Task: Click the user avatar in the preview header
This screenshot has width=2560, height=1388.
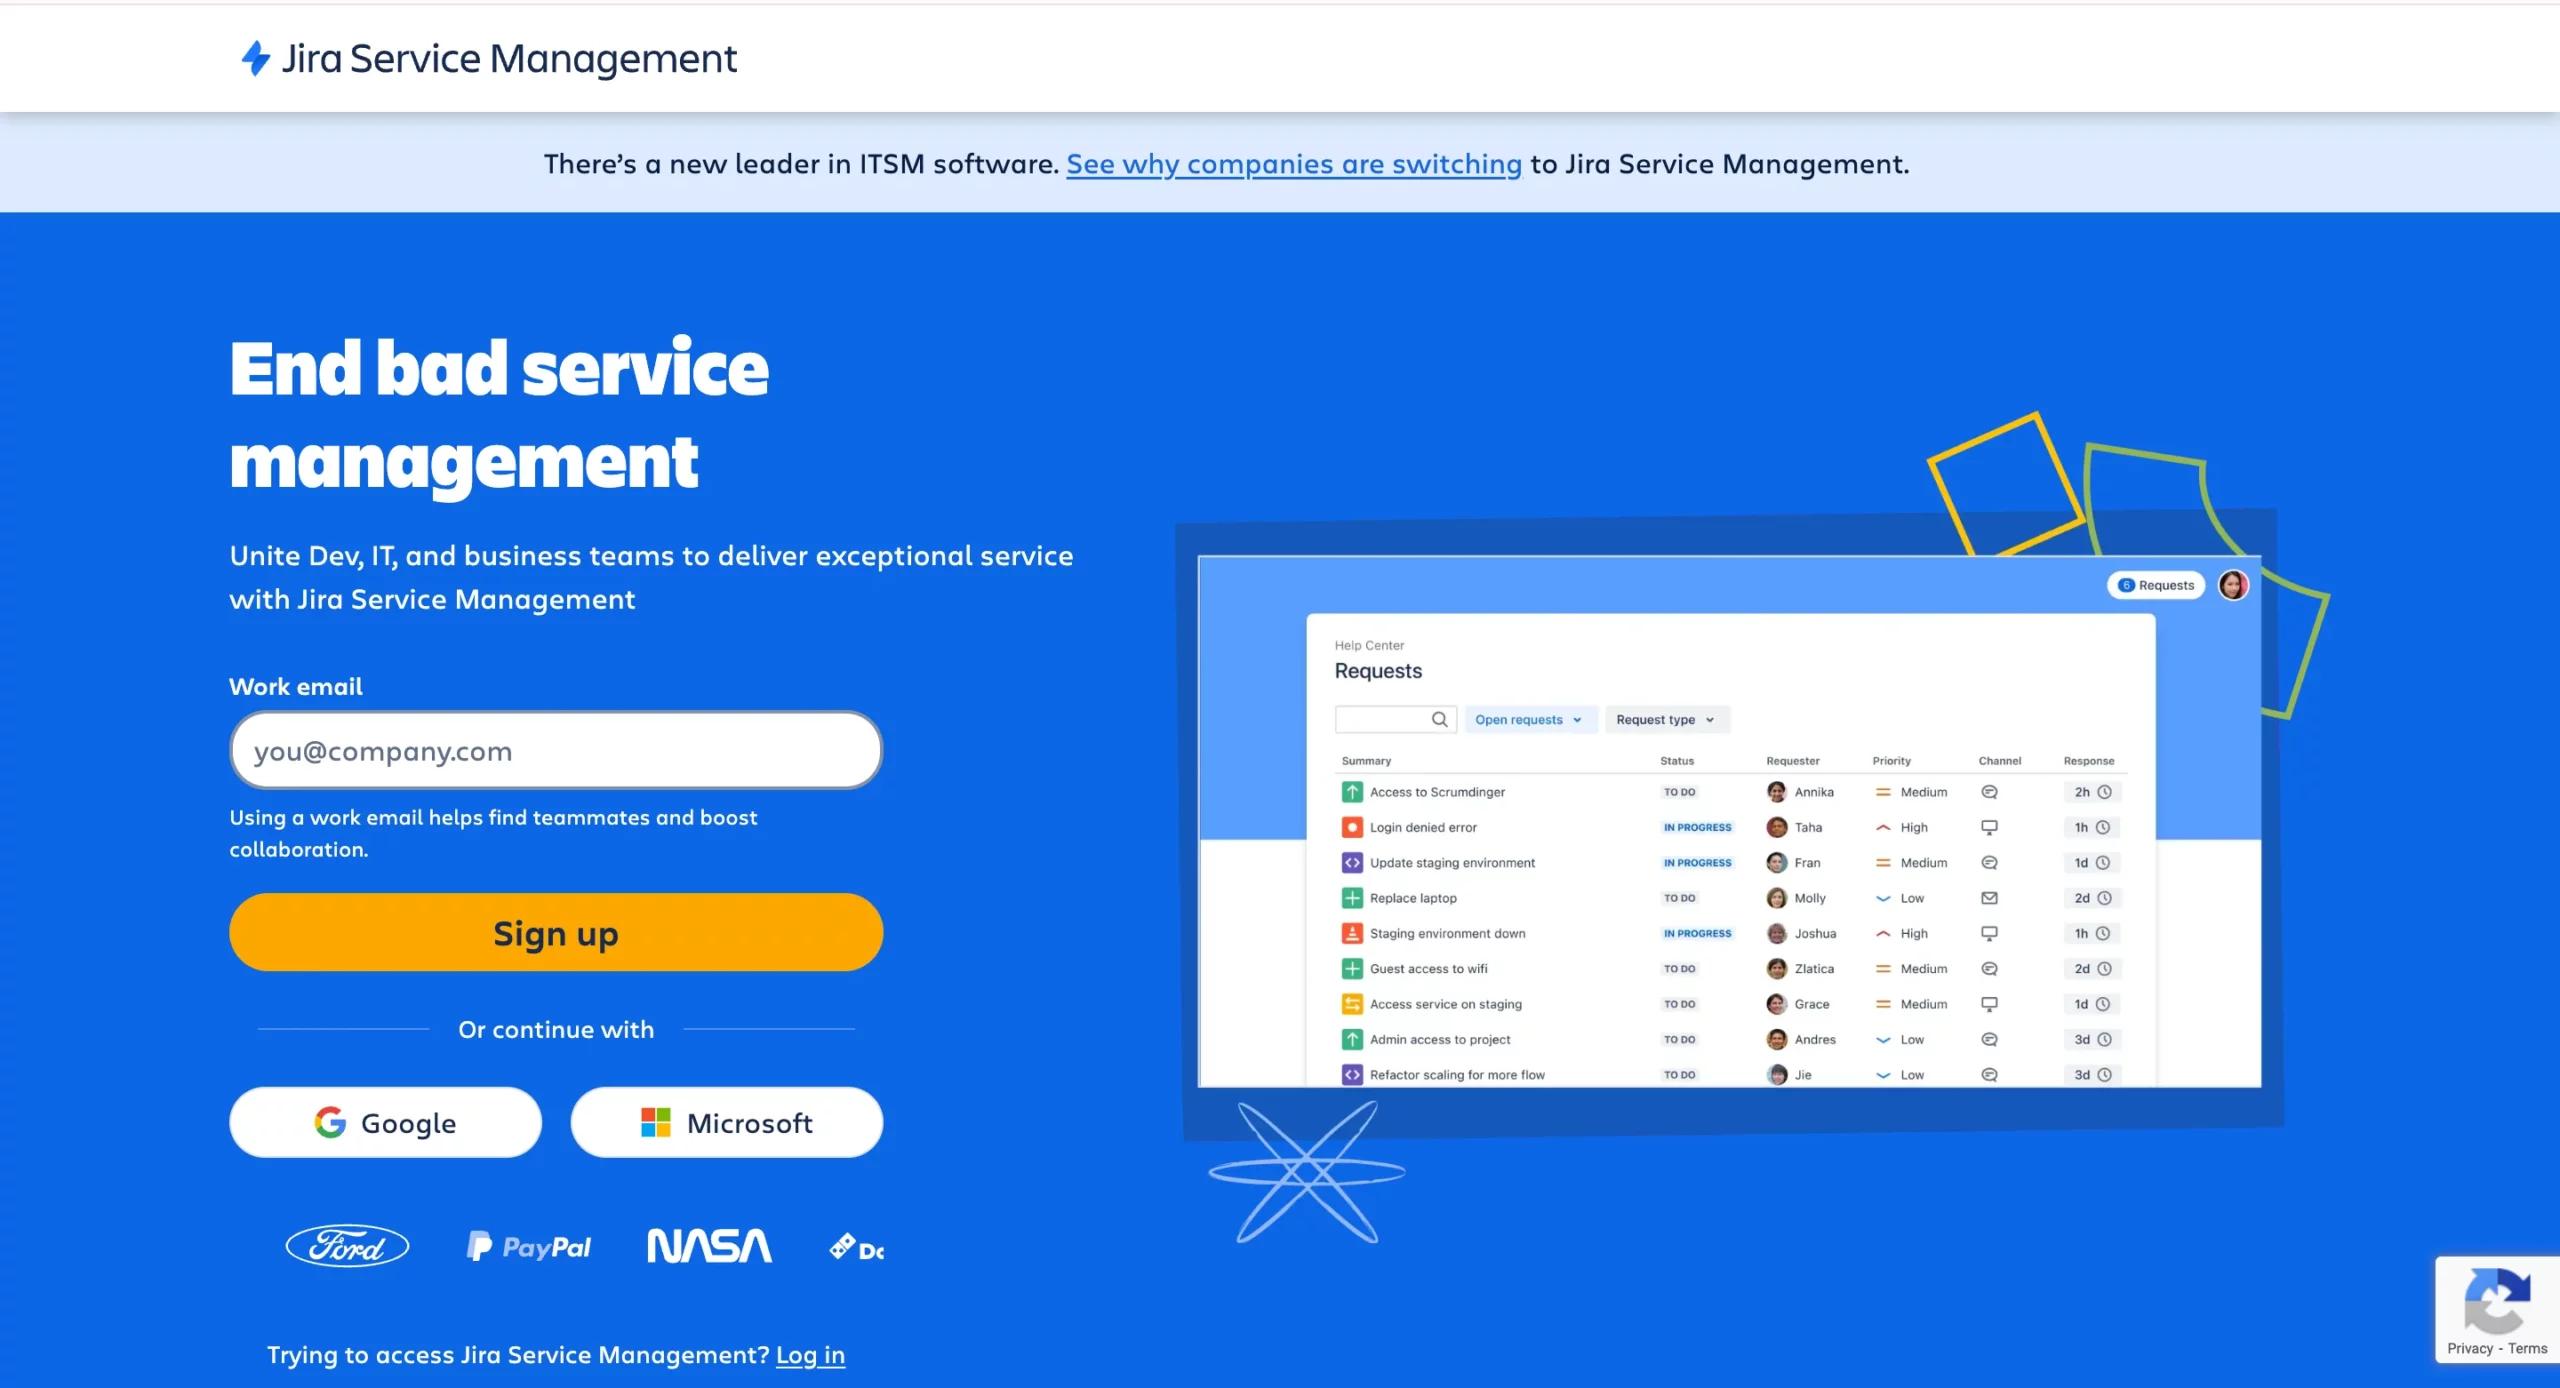Action: [x=2233, y=585]
